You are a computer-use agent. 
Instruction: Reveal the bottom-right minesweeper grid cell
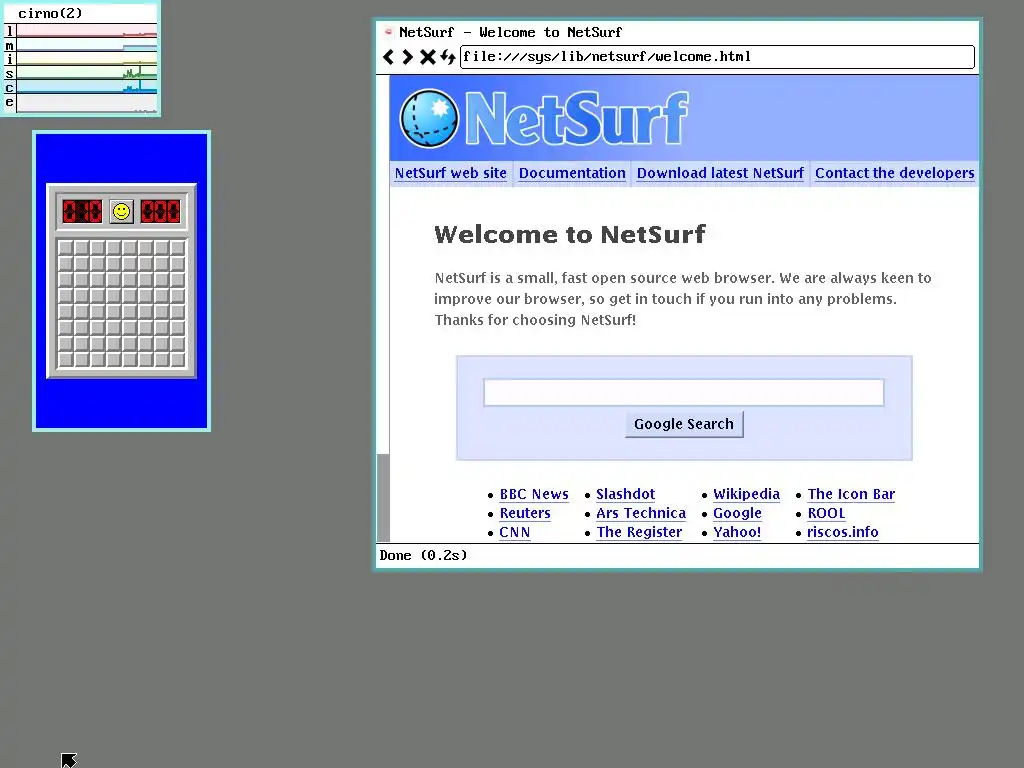click(x=178, y=359)
